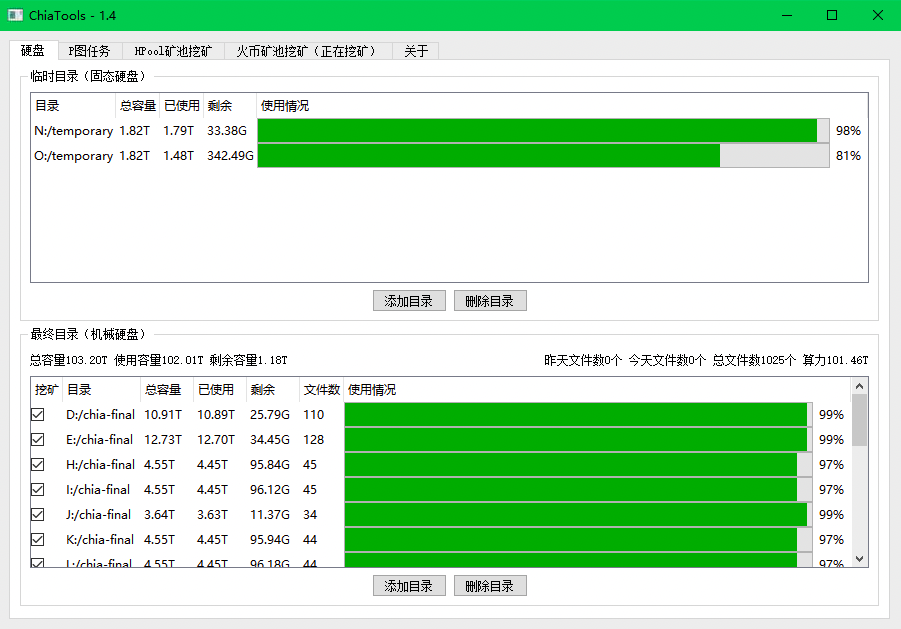Screen dimensions: 901x629
Task: Open the 火币矿池挖矿（正在挖矿）tab
Action: click(308, 51)
